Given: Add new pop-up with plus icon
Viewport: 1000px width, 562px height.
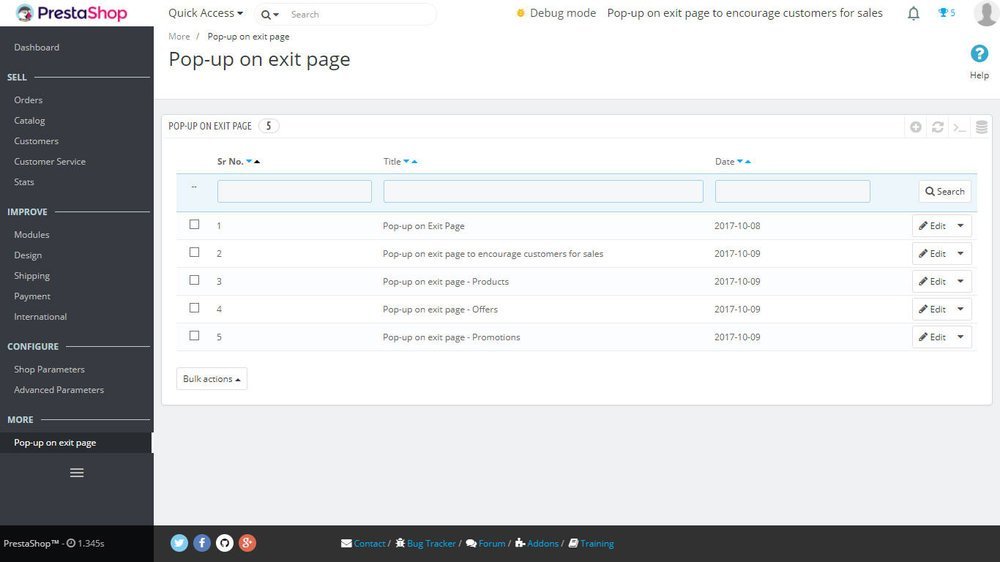Looking at the screenshot, I should point(916,127).
